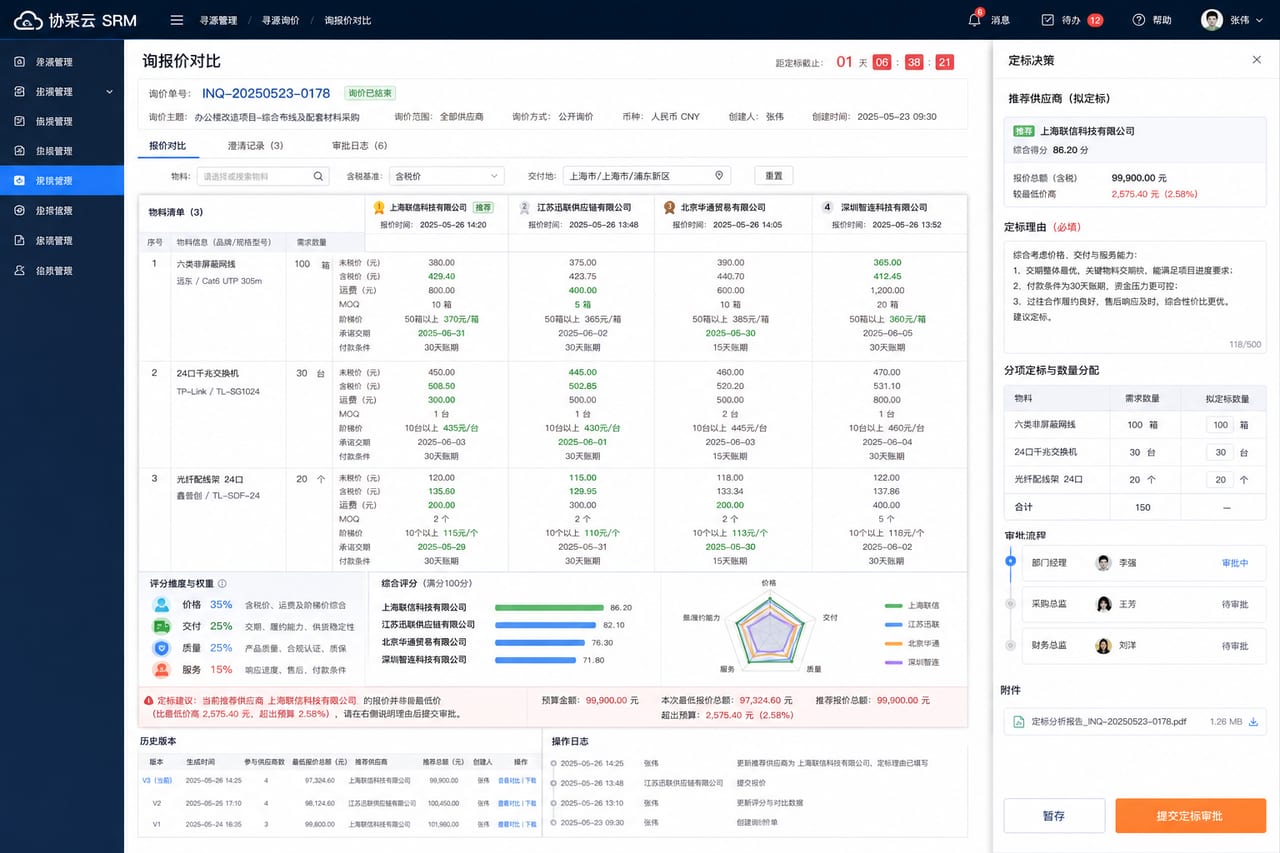Image resolution: width=1280 pixels, height=853 pixels.
Task: Click the 拟定标数量 field for 六类非屏蔽网线
Action: point(1220,425)
